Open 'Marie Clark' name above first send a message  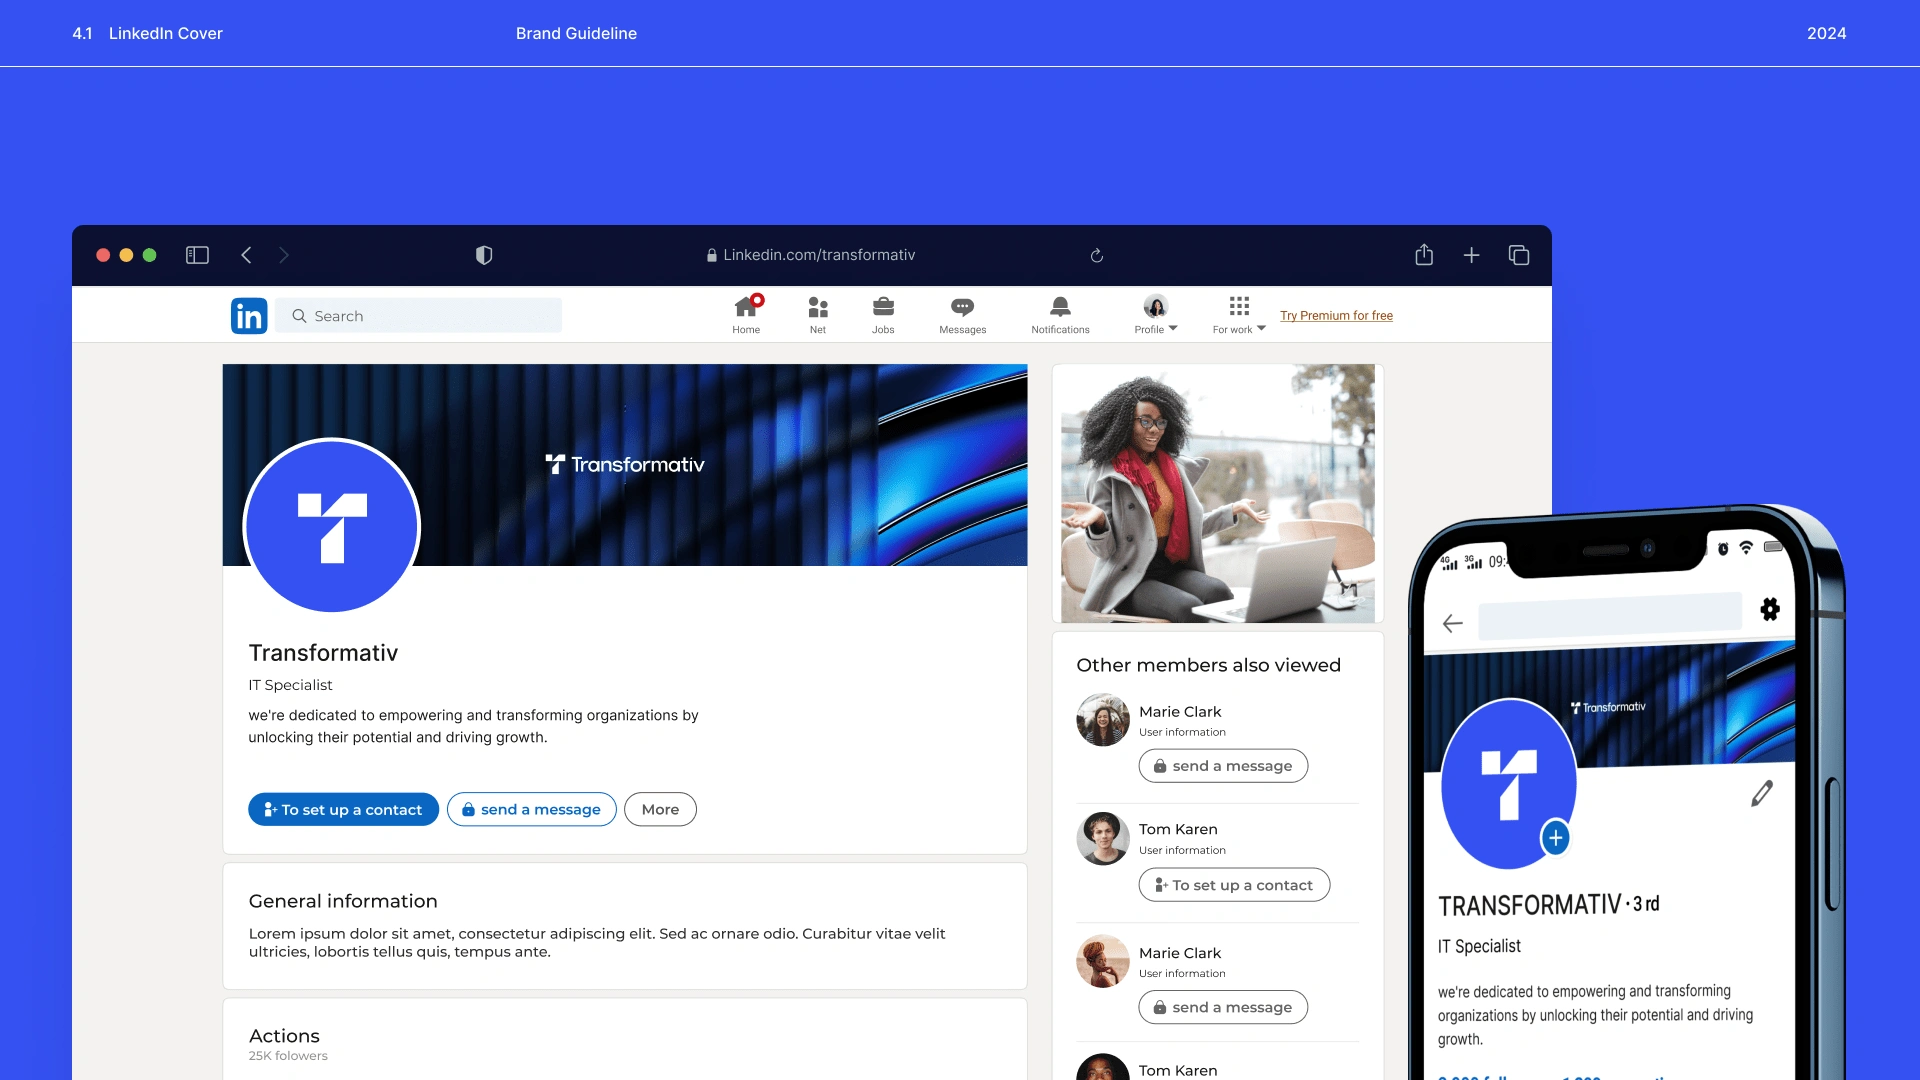[x=1180, y=712]
